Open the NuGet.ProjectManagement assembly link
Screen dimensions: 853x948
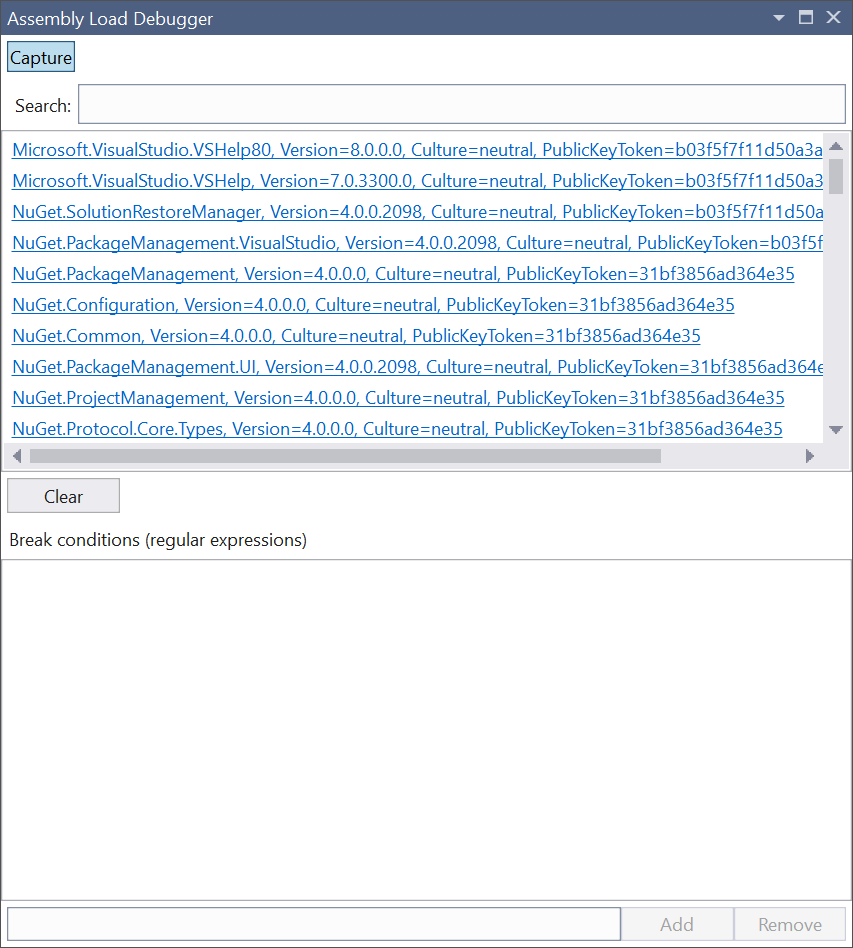[x=398, y=398]
